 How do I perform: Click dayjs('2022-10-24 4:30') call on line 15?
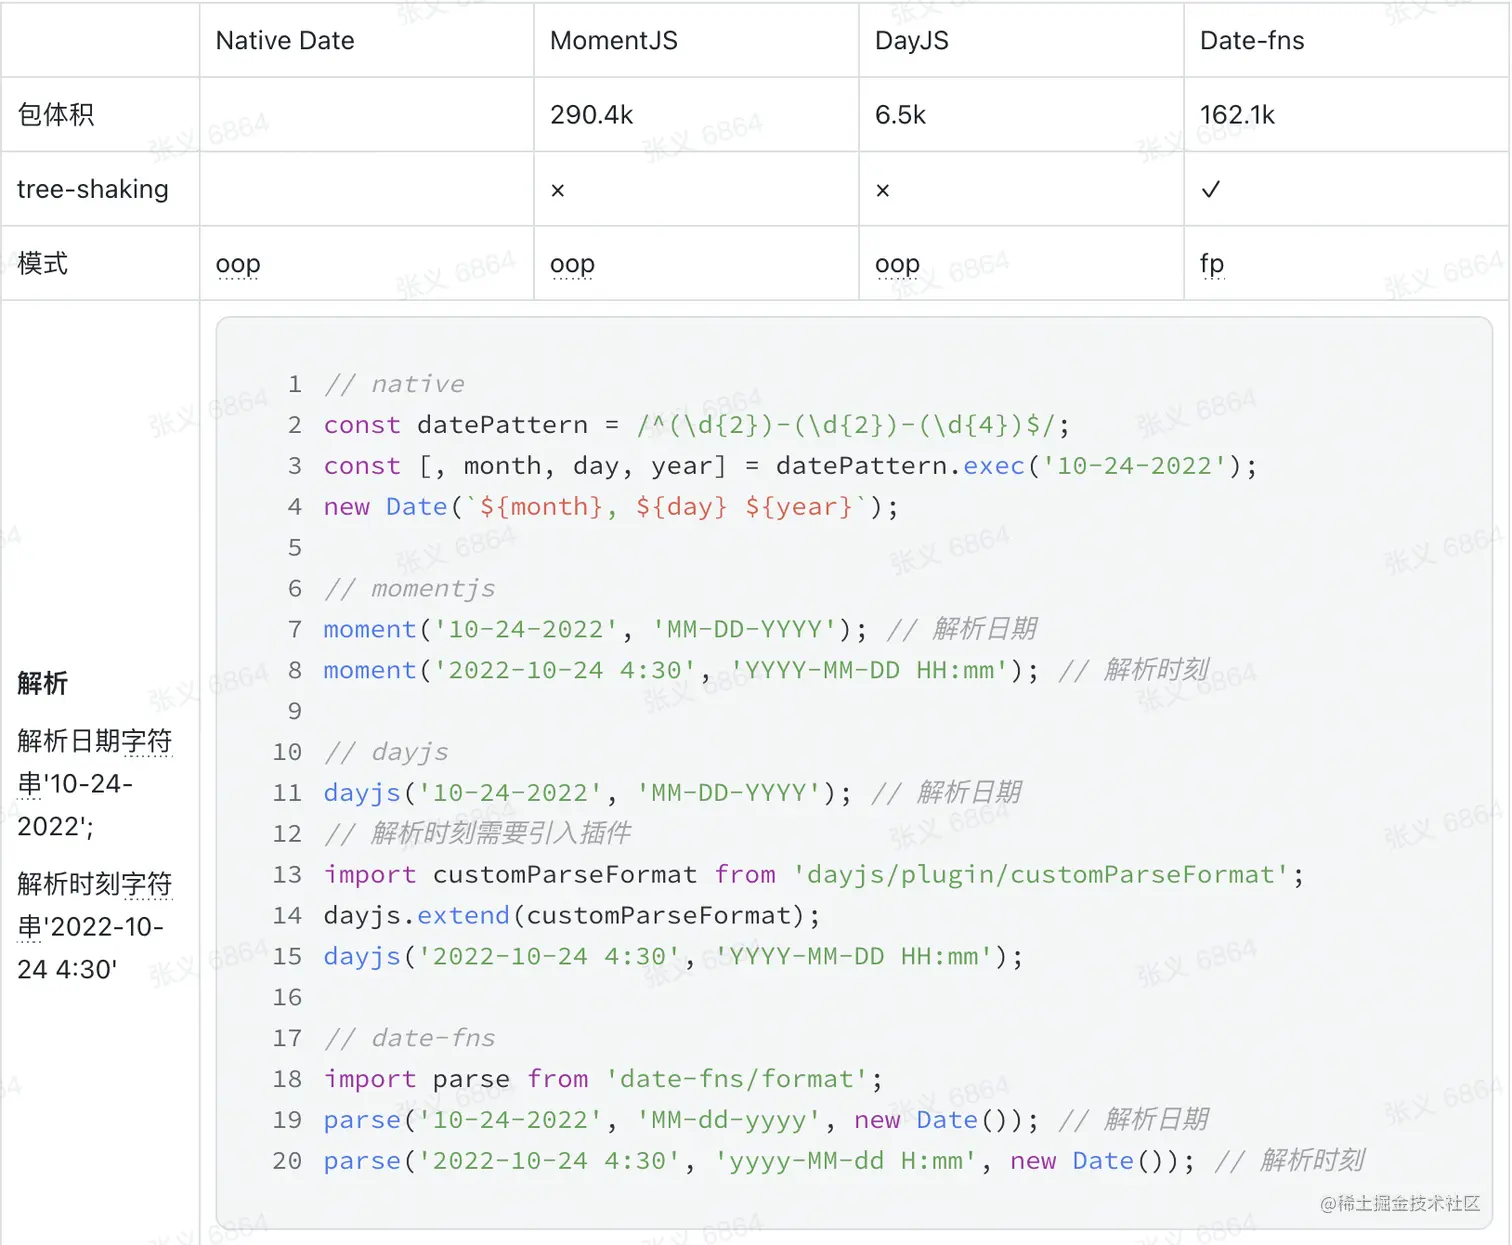pyautogui.click(x=673, y=957)
